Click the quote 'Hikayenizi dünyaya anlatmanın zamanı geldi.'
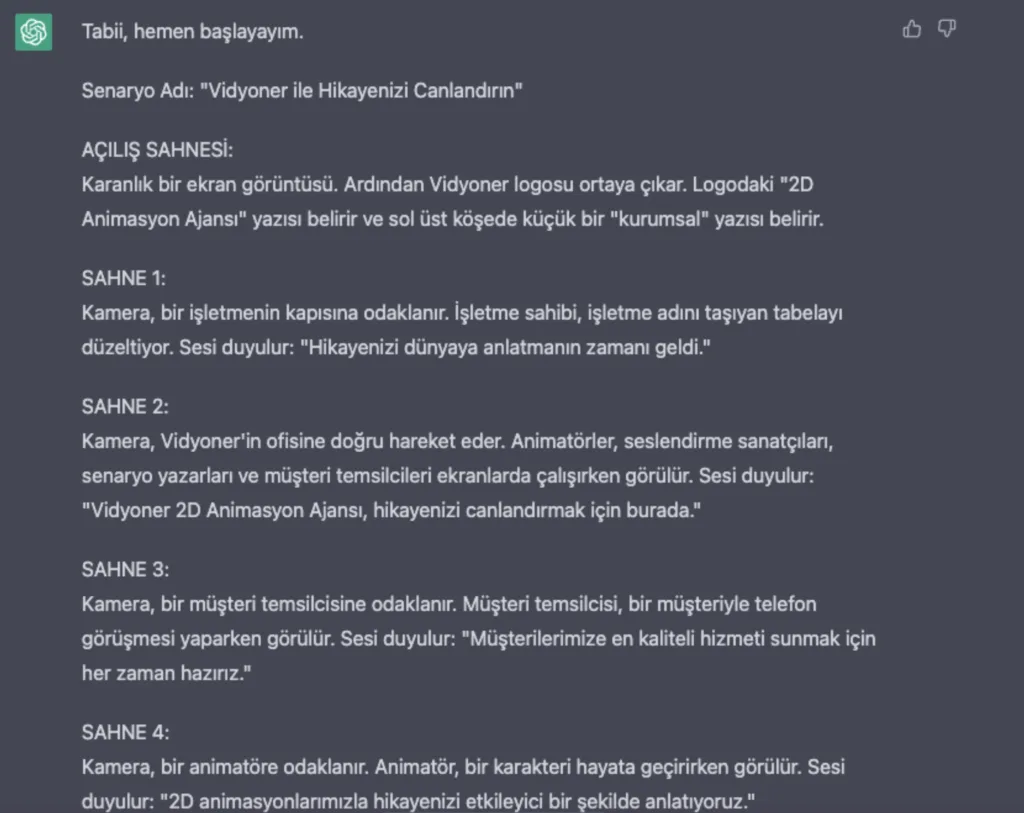 tap(505, 347)
